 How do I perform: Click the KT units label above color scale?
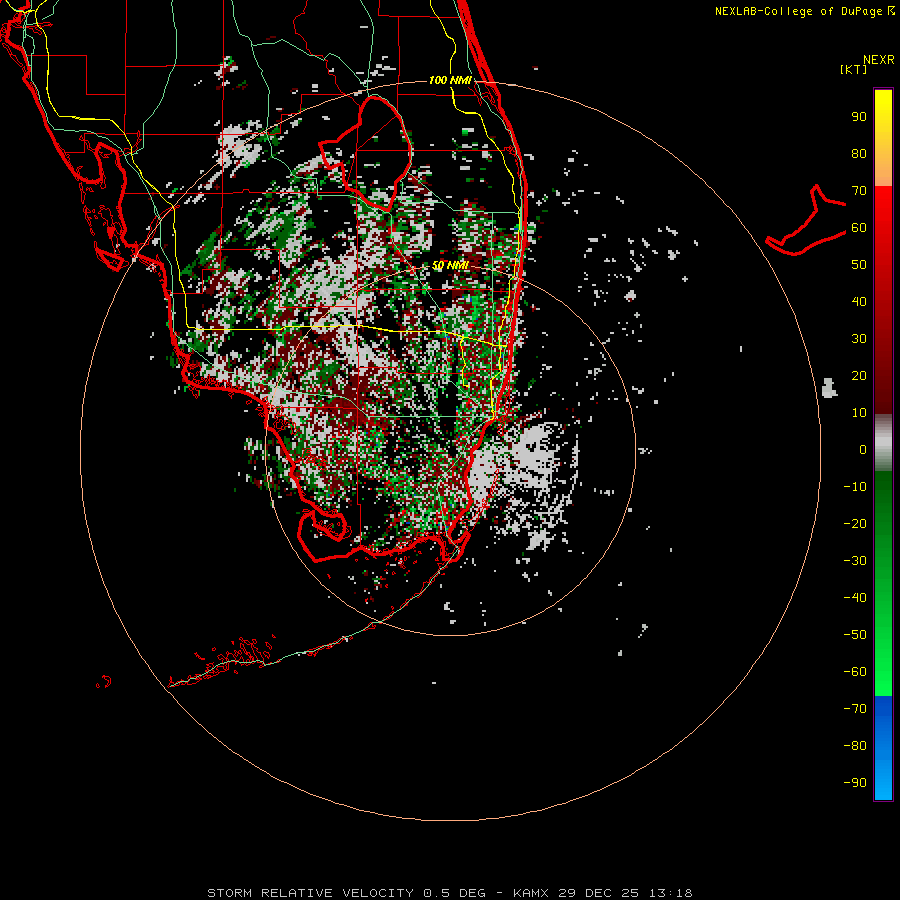[854, 69]
